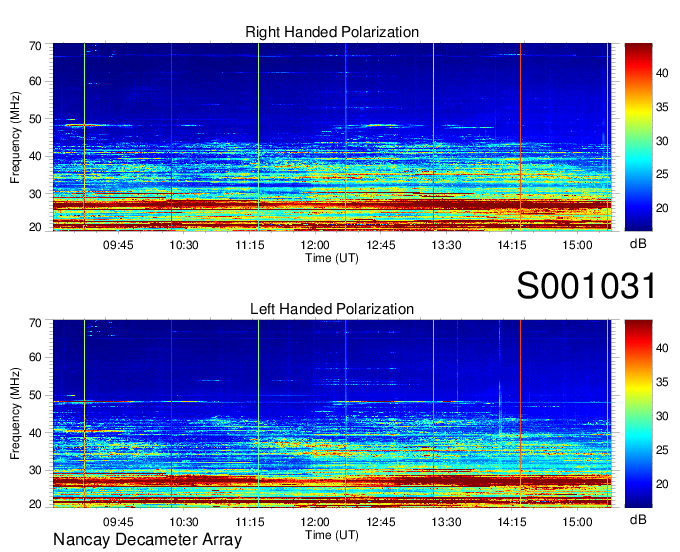Click the 'Left Handed Polarization' title

pyautogui.click(x=332, y=309)
